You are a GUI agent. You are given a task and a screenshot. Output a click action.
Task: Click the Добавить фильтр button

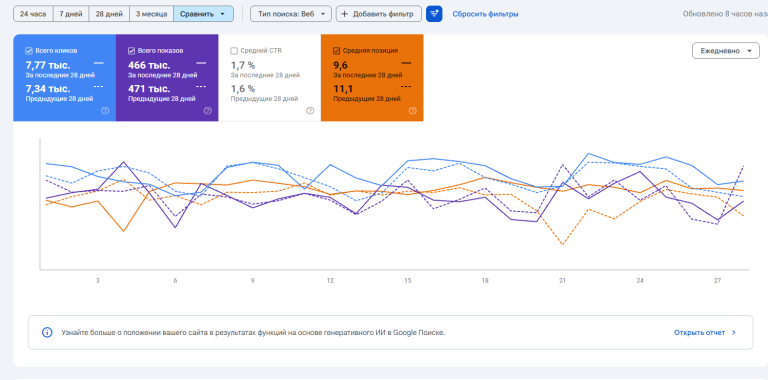coord(379,14)
